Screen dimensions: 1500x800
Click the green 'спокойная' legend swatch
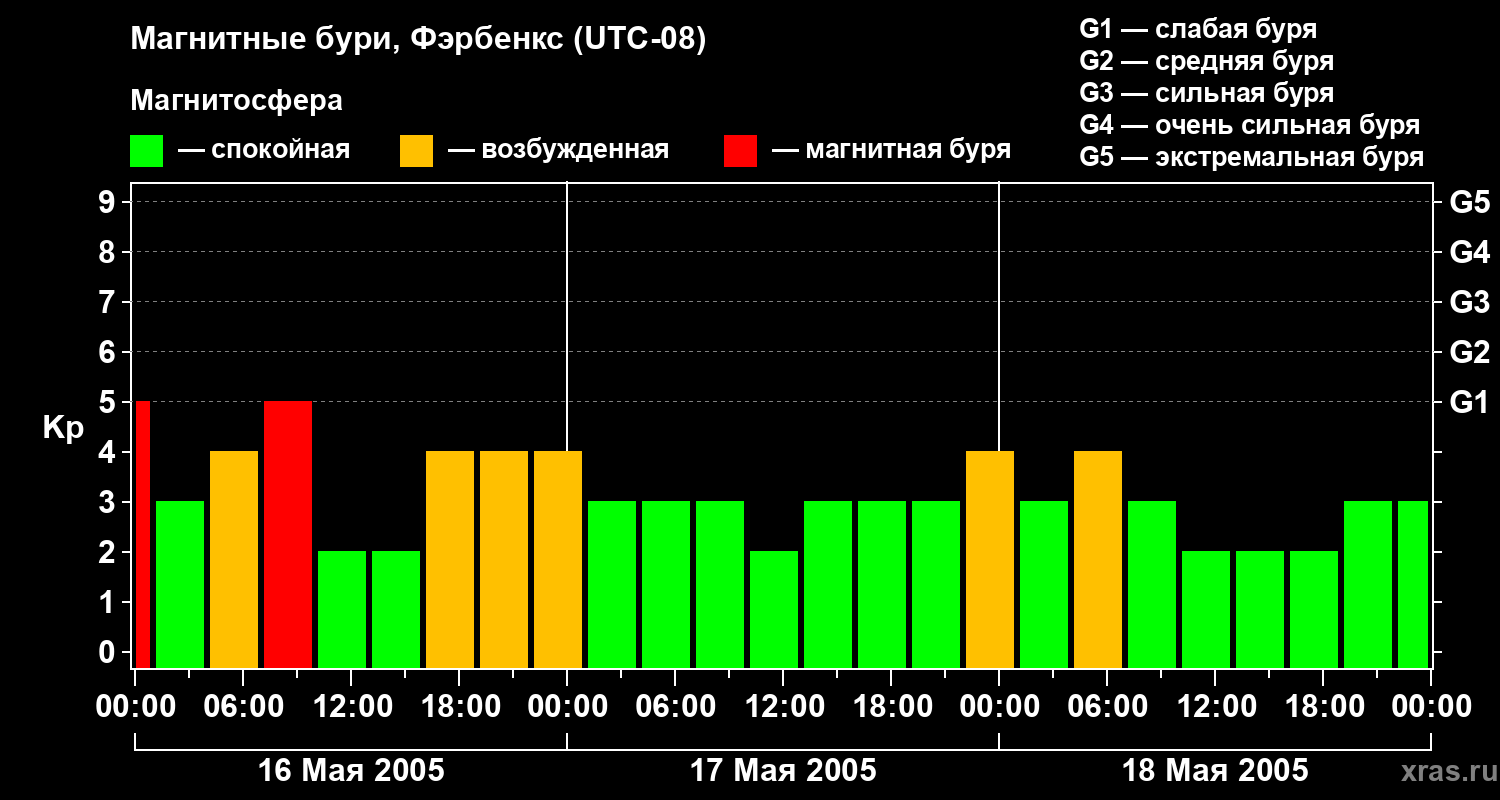(146, 151)
